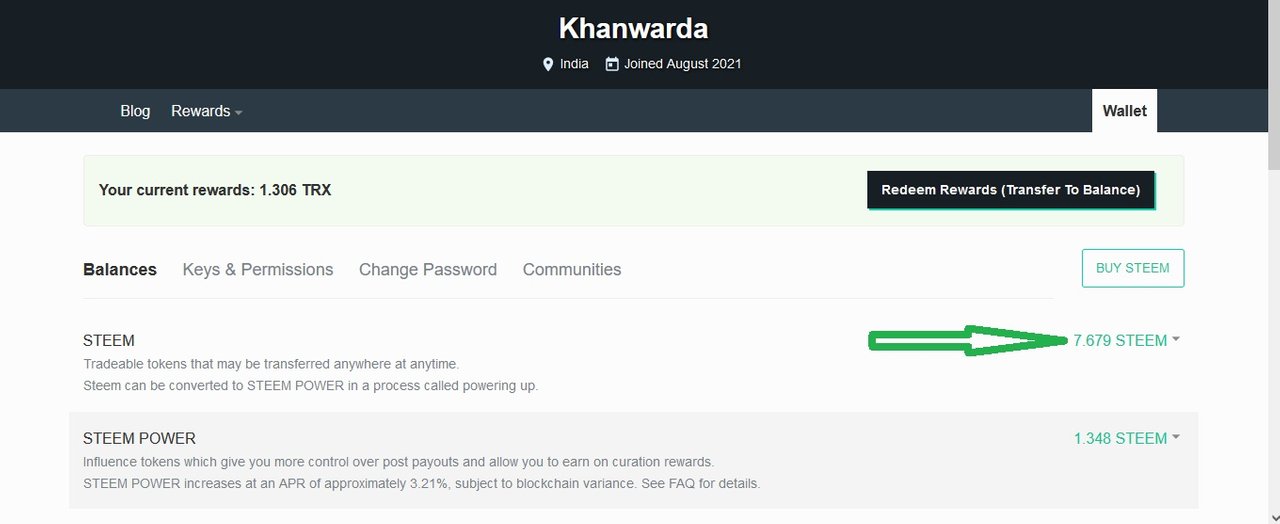1280x524 pixels.
Task: Click the calendar icon beside Joined August 2021
Action: click(x=612, y=64)
